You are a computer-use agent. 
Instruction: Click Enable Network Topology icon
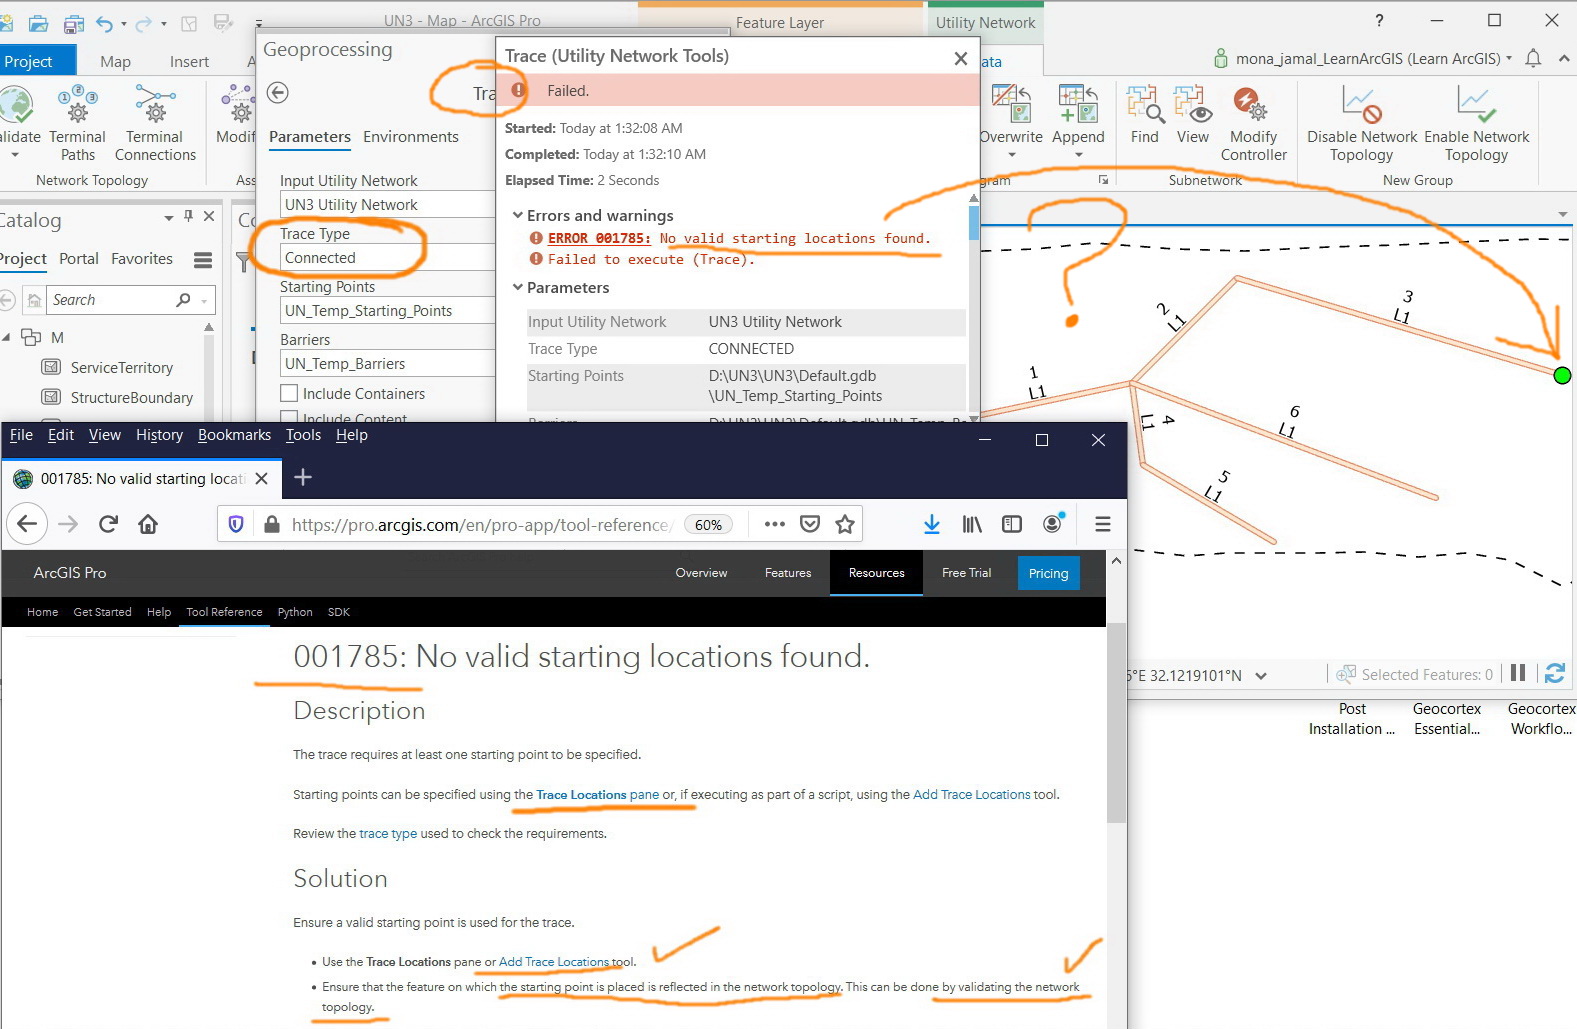[x=1476, y=104]
